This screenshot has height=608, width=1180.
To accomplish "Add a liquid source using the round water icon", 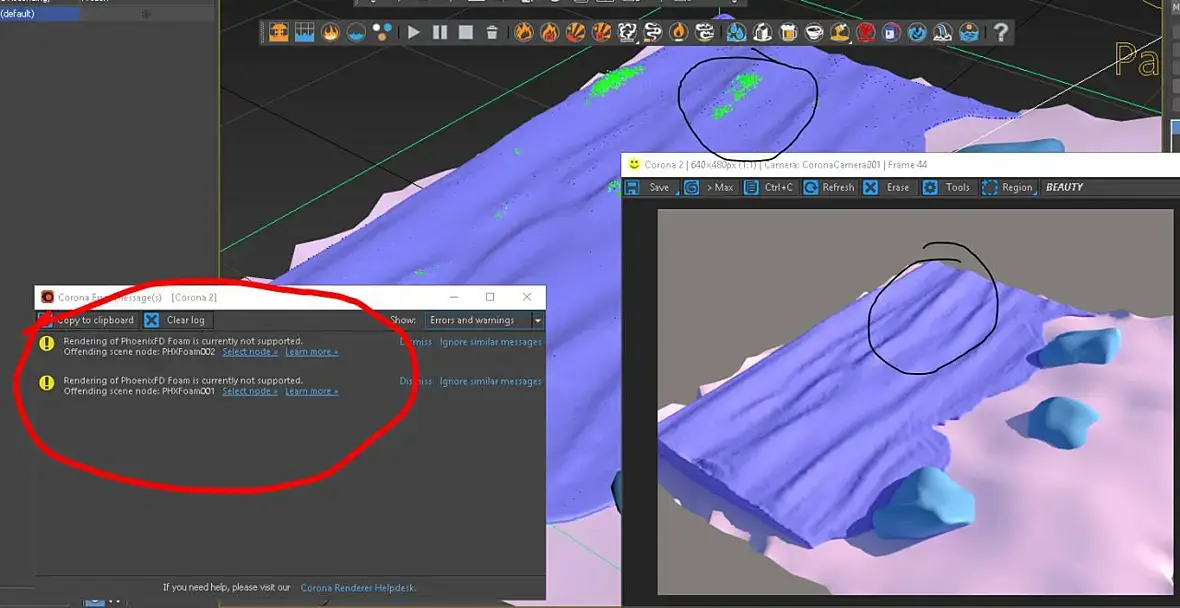I will pyautogui.click(x=356, y=32).
